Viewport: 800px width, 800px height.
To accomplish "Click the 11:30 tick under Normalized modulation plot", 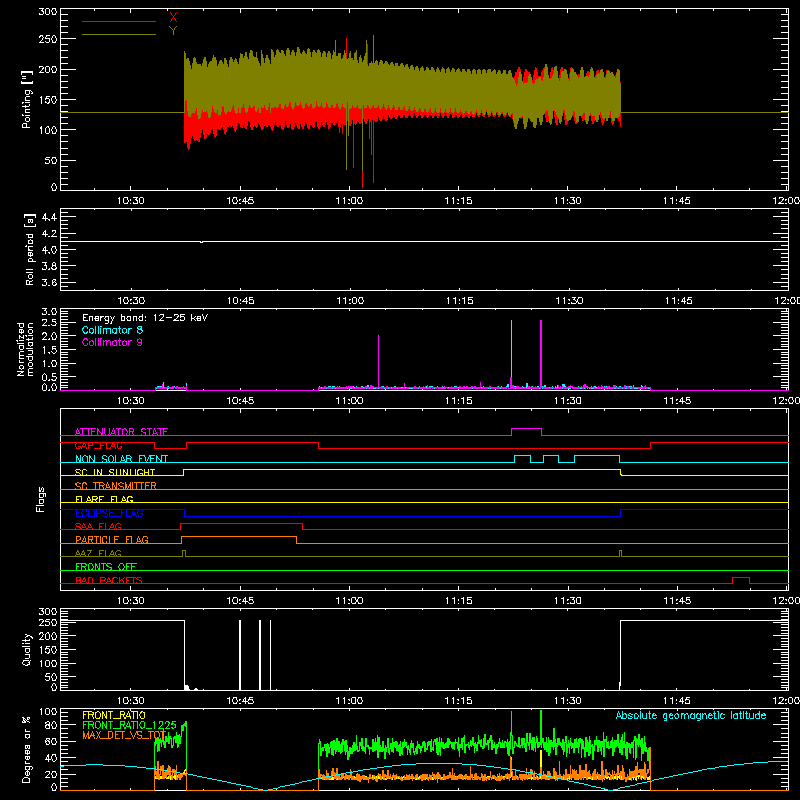I will 568,401.
